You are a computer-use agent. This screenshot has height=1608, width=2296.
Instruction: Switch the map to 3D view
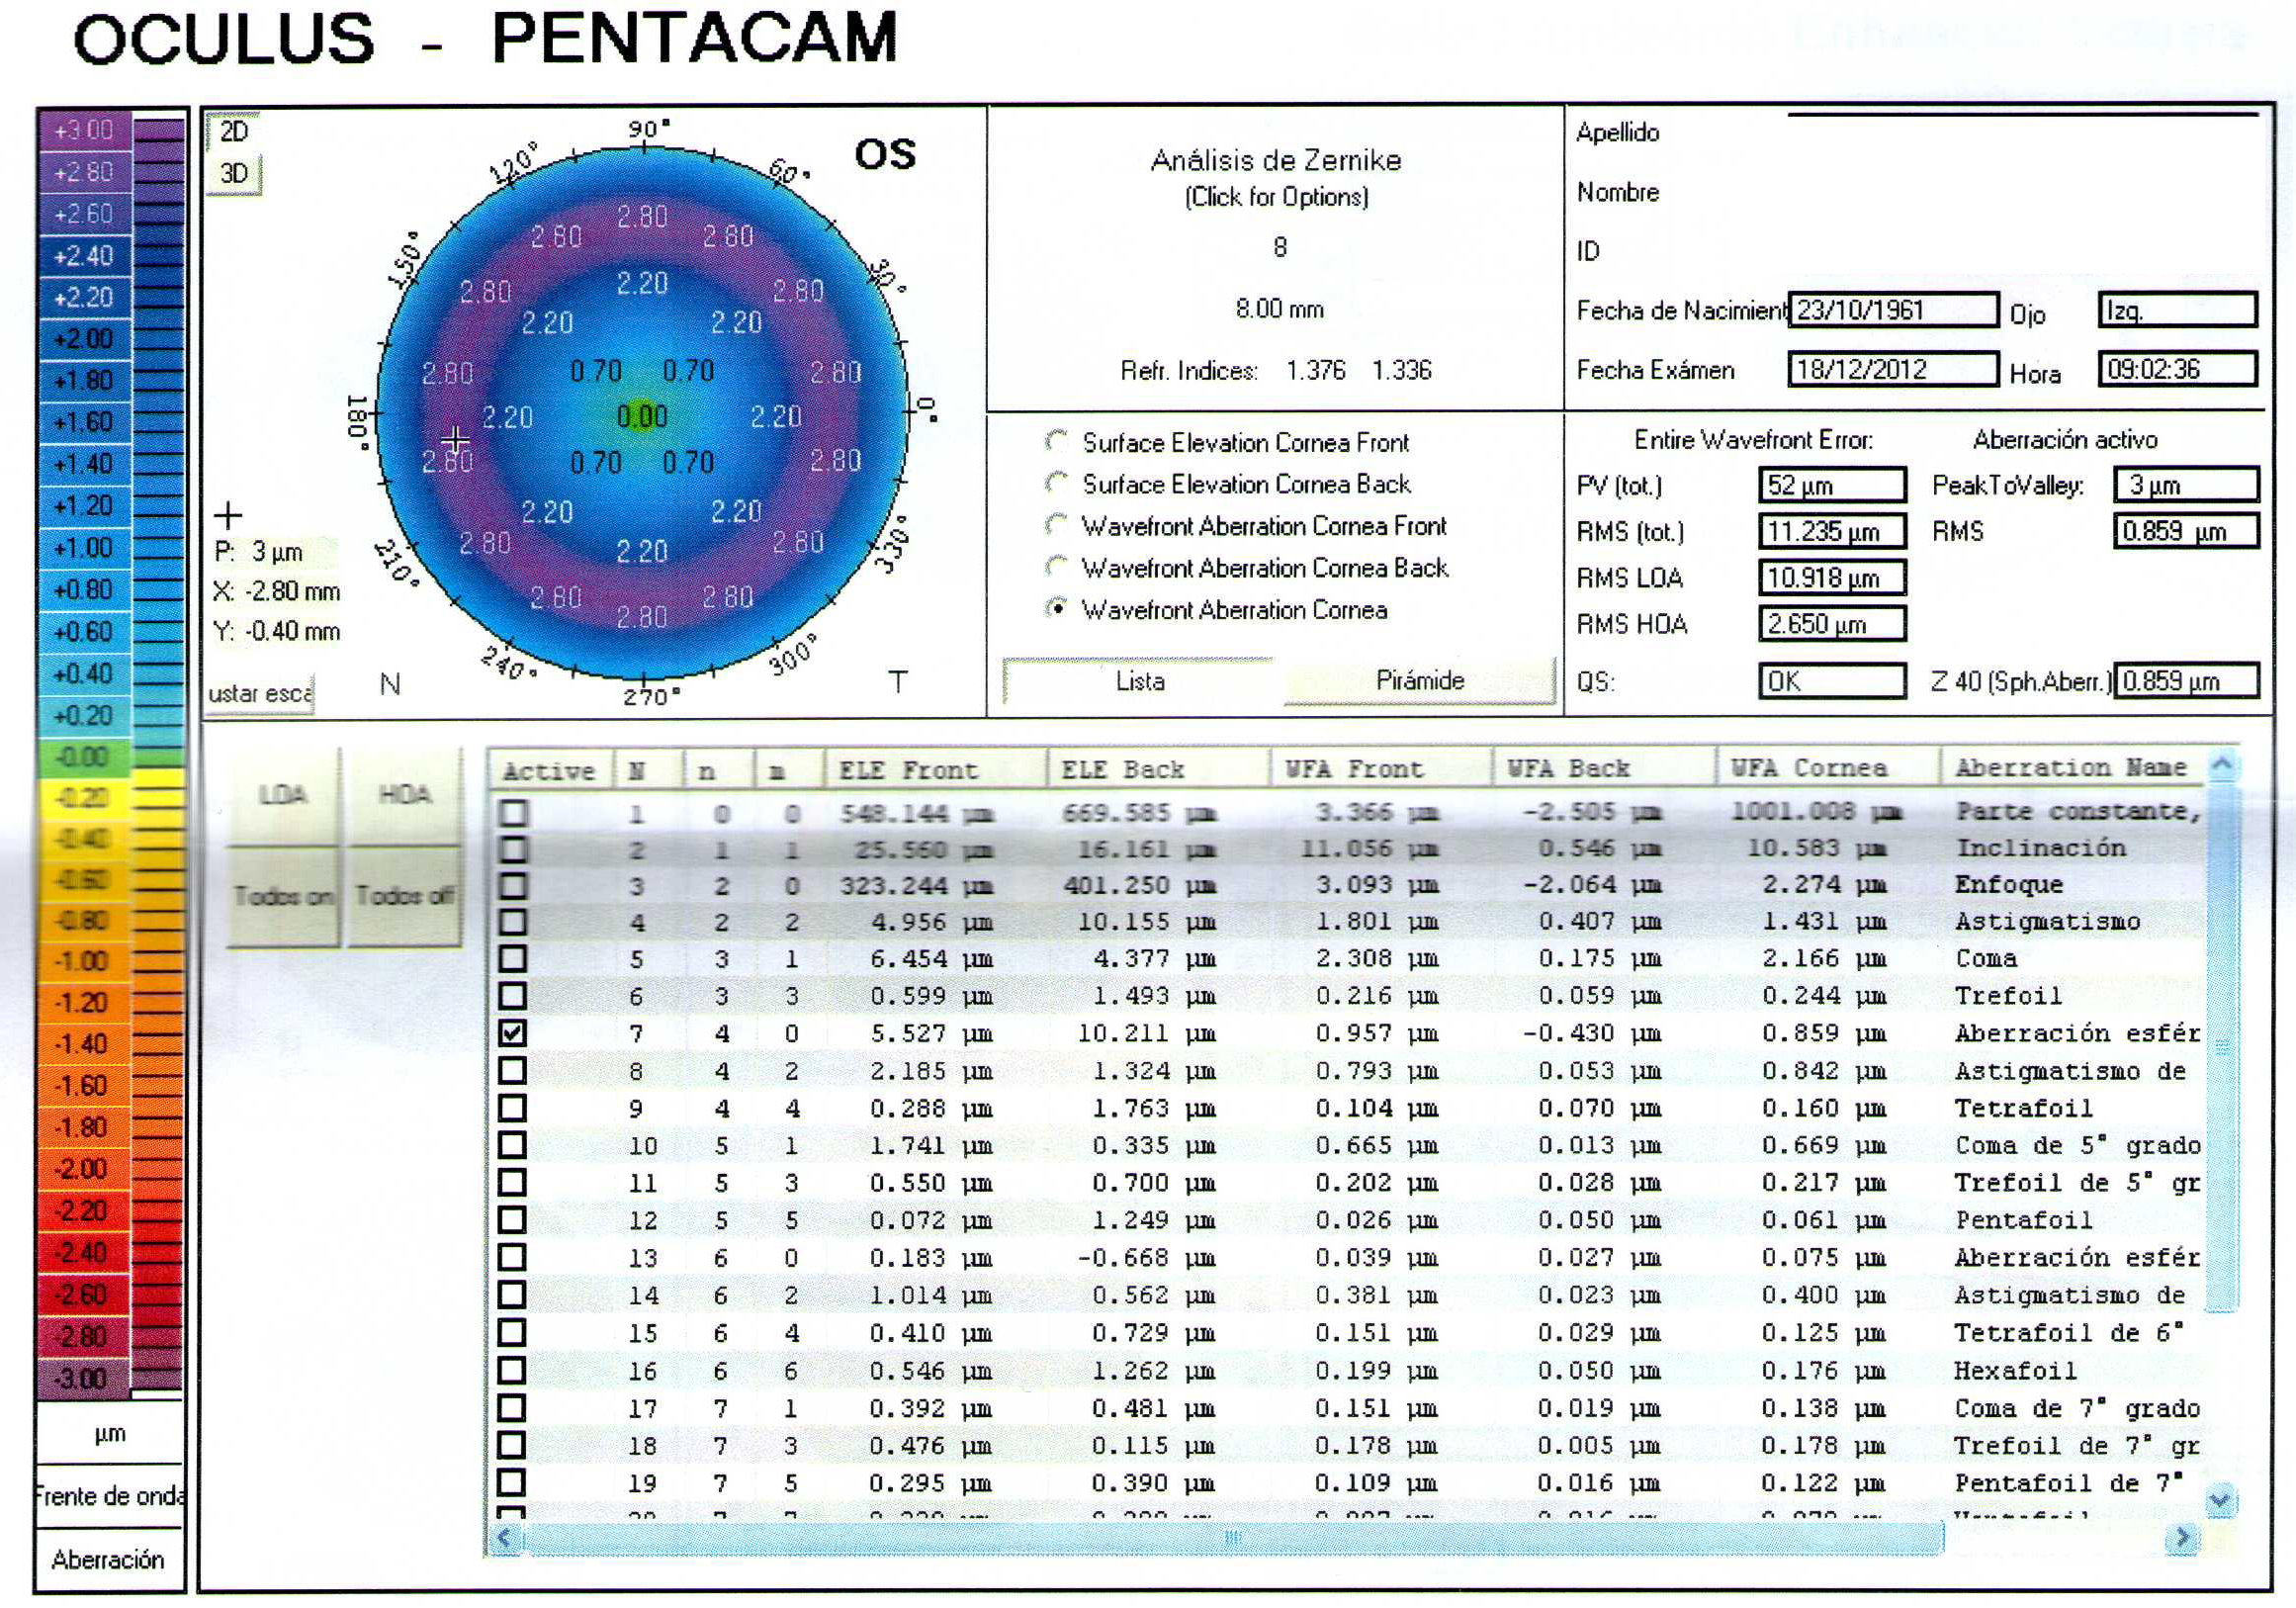pyautogui.click(x=233, y=174)
